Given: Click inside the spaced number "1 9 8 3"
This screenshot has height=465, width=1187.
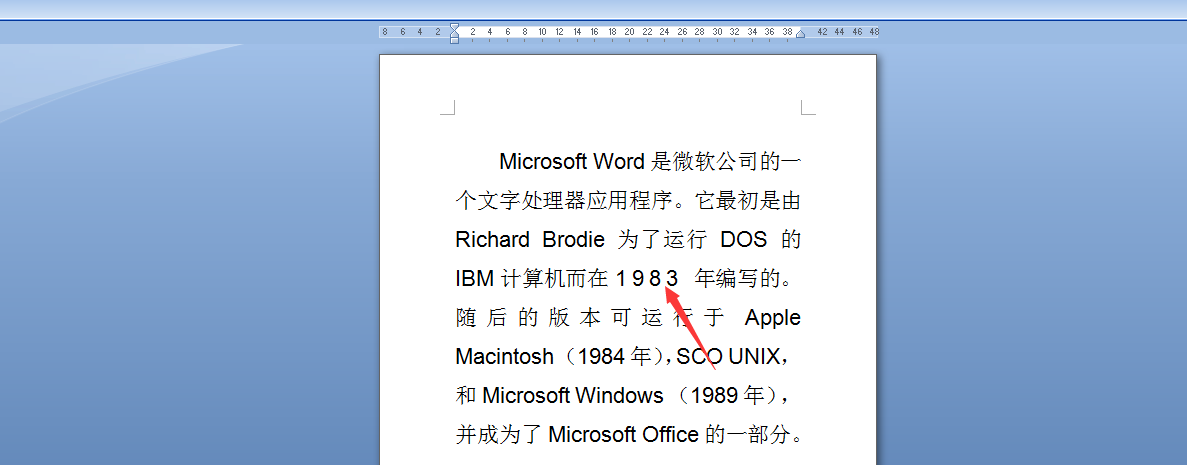Looking at the screenshot, I should click(x=647, y=279).
